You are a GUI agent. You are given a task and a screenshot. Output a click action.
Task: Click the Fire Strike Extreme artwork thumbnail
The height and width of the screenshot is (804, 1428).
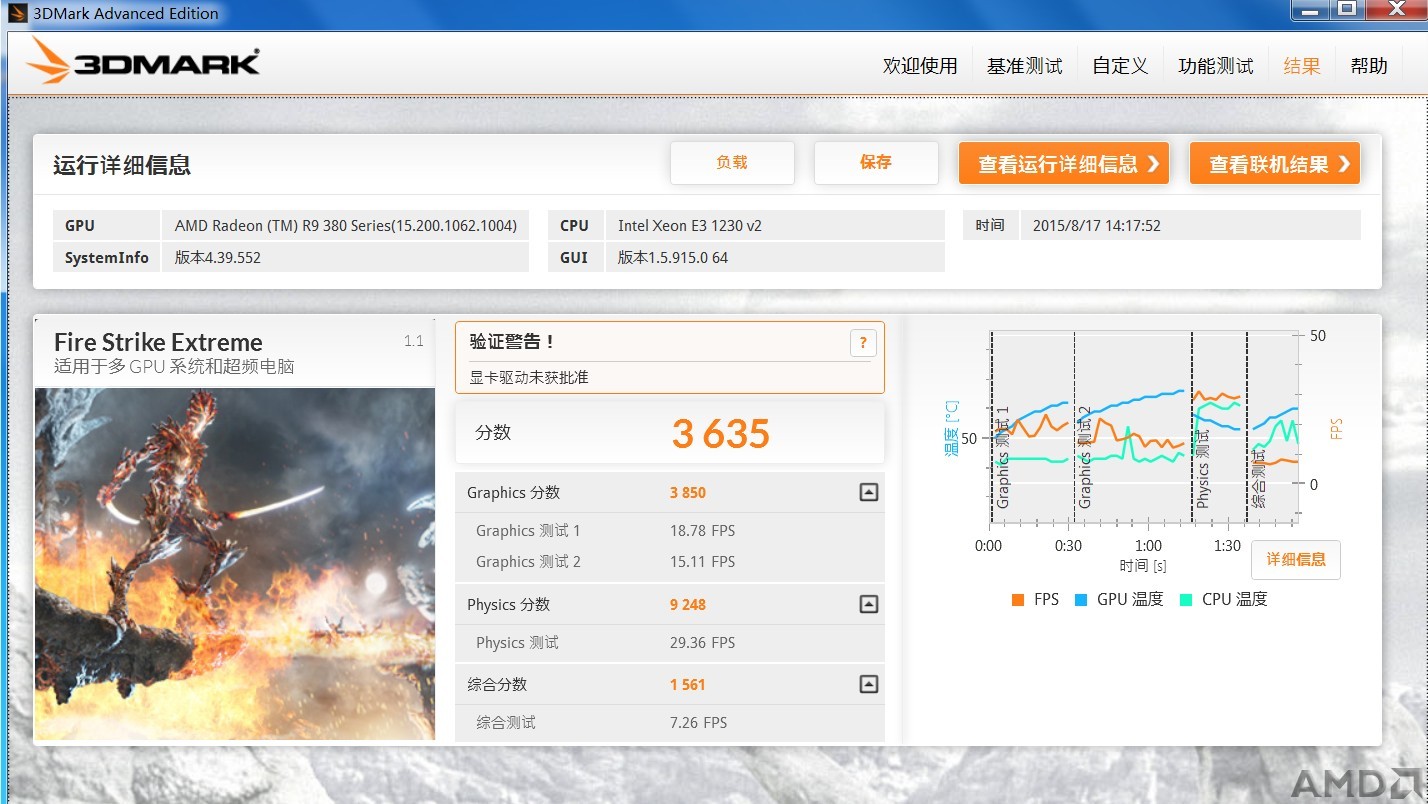(x=235, y=564)
